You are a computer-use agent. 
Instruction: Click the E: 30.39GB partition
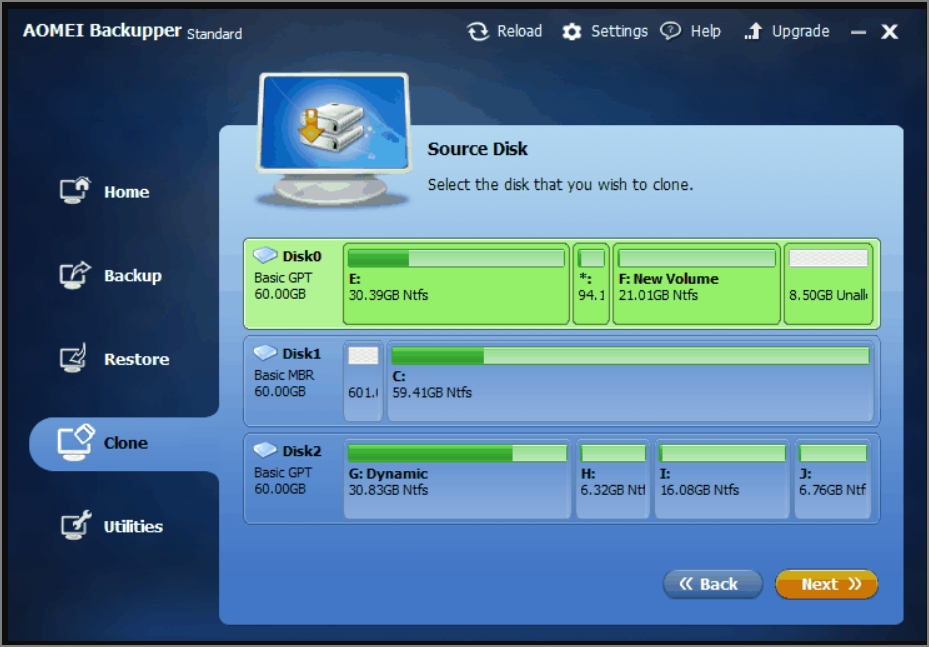(x=455, y=285)
